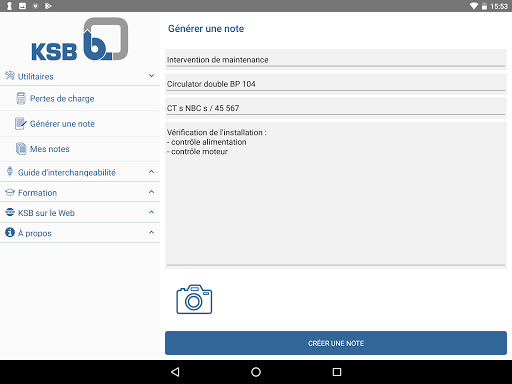The image size is (512, 384).
Task: Click the Guide d'interchangeabilité icon
Action: [10, 171]
